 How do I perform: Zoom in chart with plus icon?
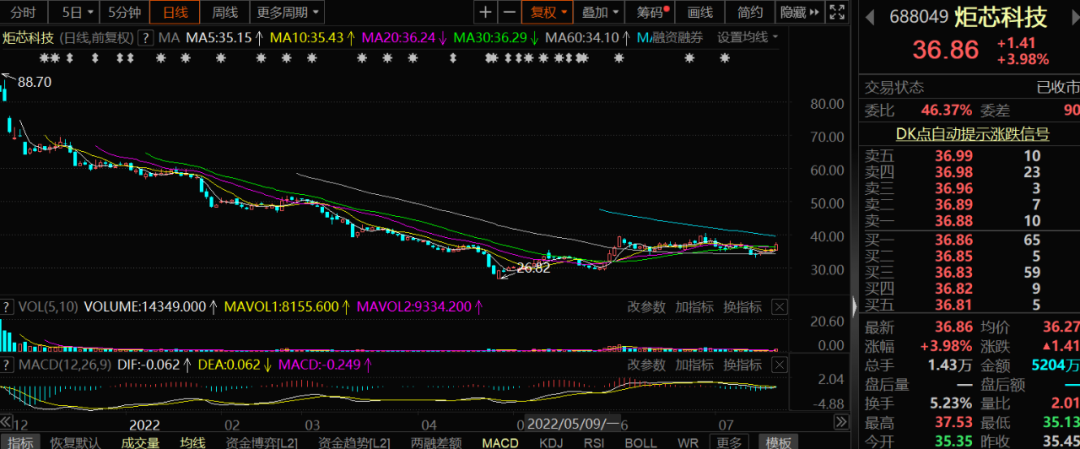click(x=486, y=12)
